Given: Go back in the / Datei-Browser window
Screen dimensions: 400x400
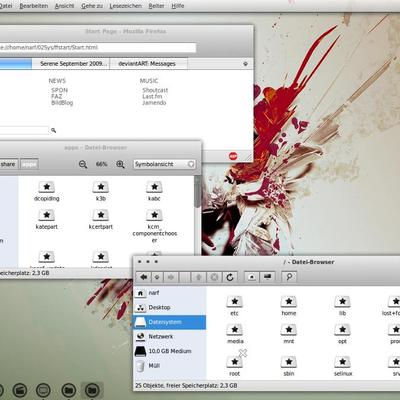Looking at the screenshot, I should (144, 277).
